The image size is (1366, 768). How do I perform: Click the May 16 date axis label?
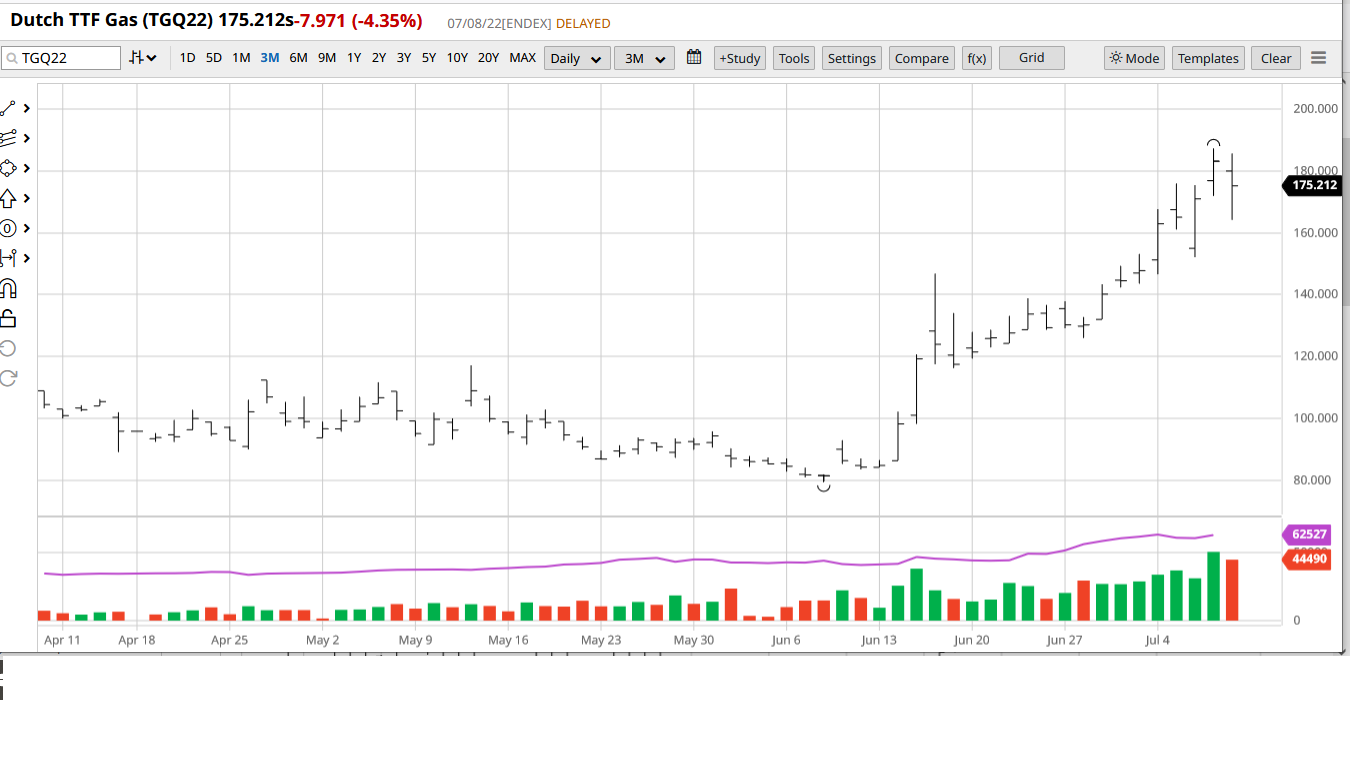508,640
